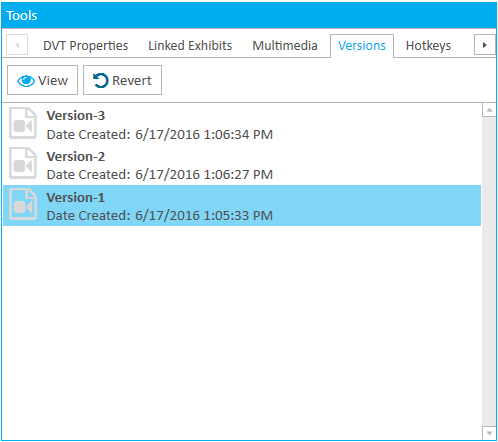
Task: Click the scrollbar down arrow
Action: click(x=489, y=433)
